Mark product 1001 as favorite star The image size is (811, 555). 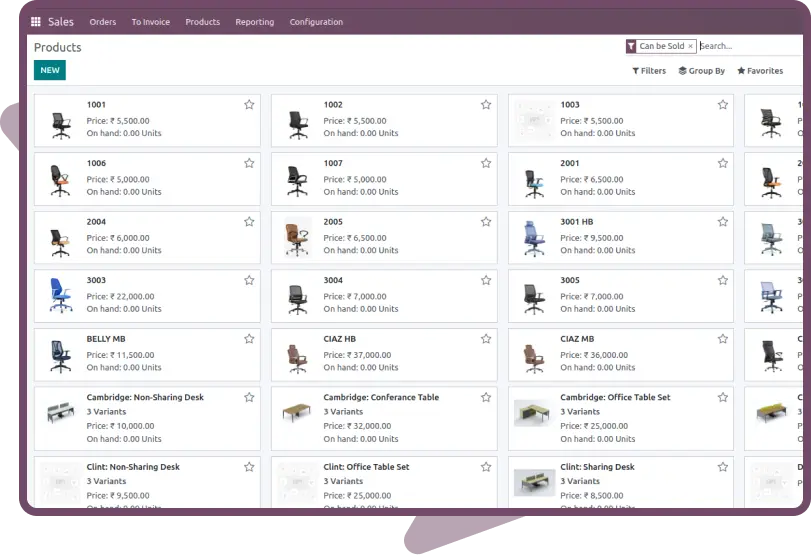249,105
